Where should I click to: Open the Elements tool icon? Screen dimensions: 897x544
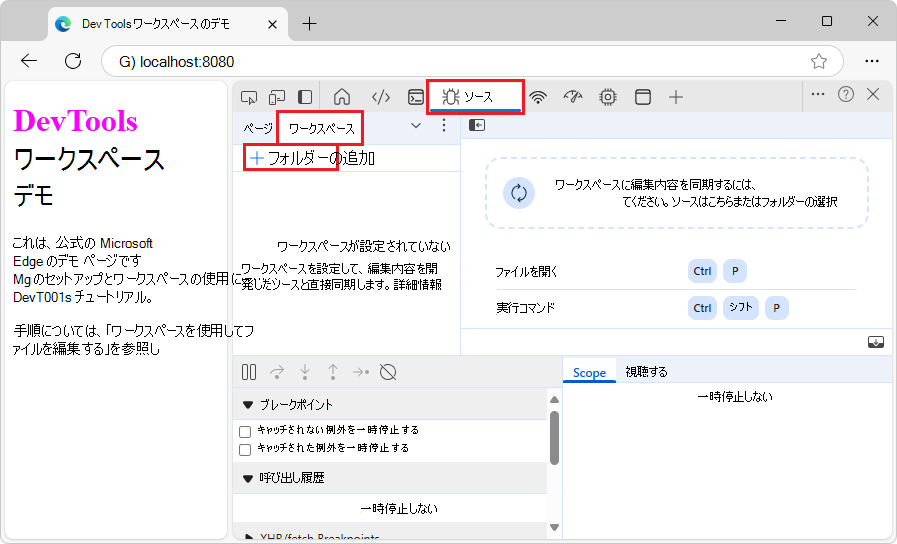click(x=381, y=97)
